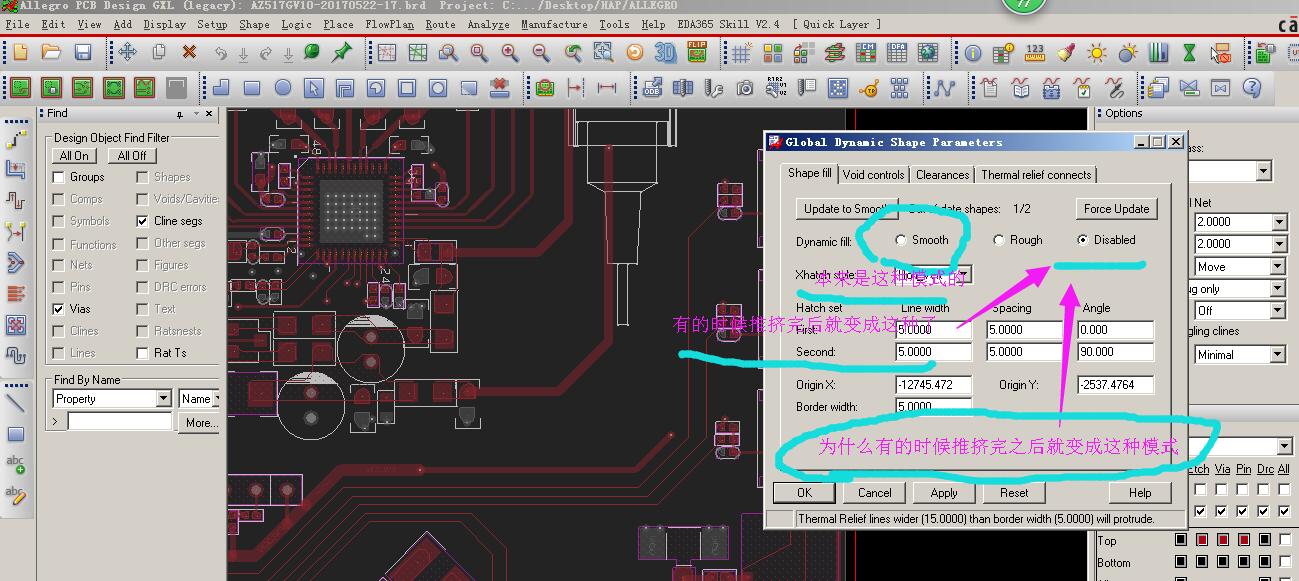Click the Bottom layer first color swatch
1299x581 pixels.
pyautogui.click(x=1181, y=563)
